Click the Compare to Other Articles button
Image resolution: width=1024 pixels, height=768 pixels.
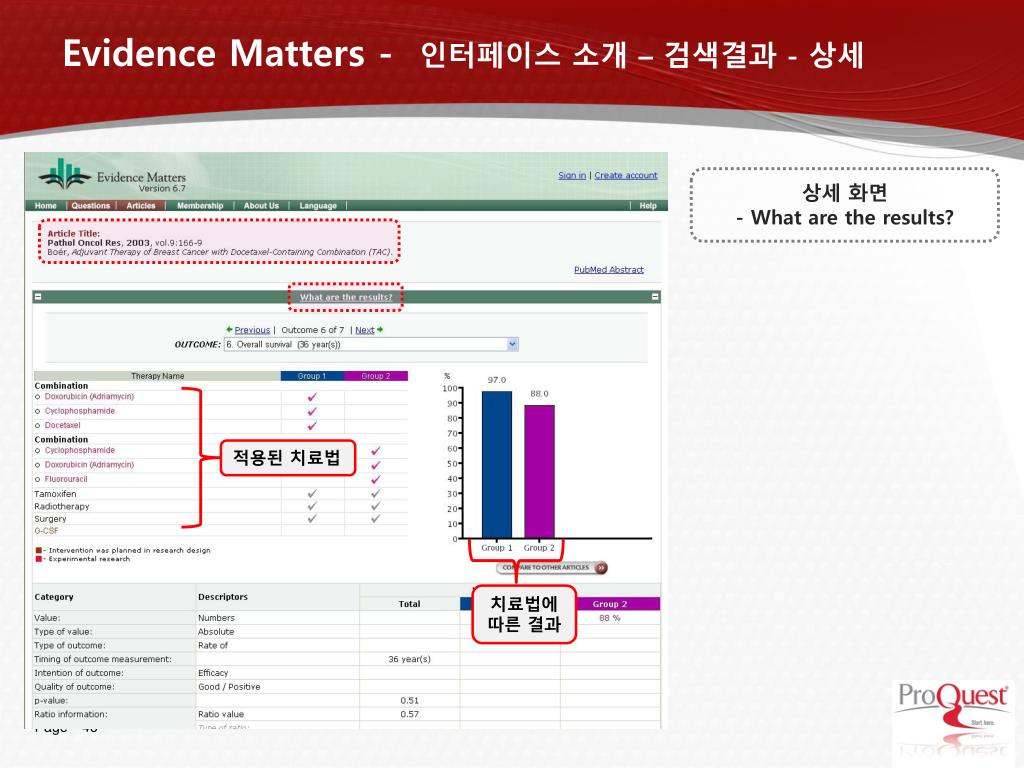pos(552,568)
